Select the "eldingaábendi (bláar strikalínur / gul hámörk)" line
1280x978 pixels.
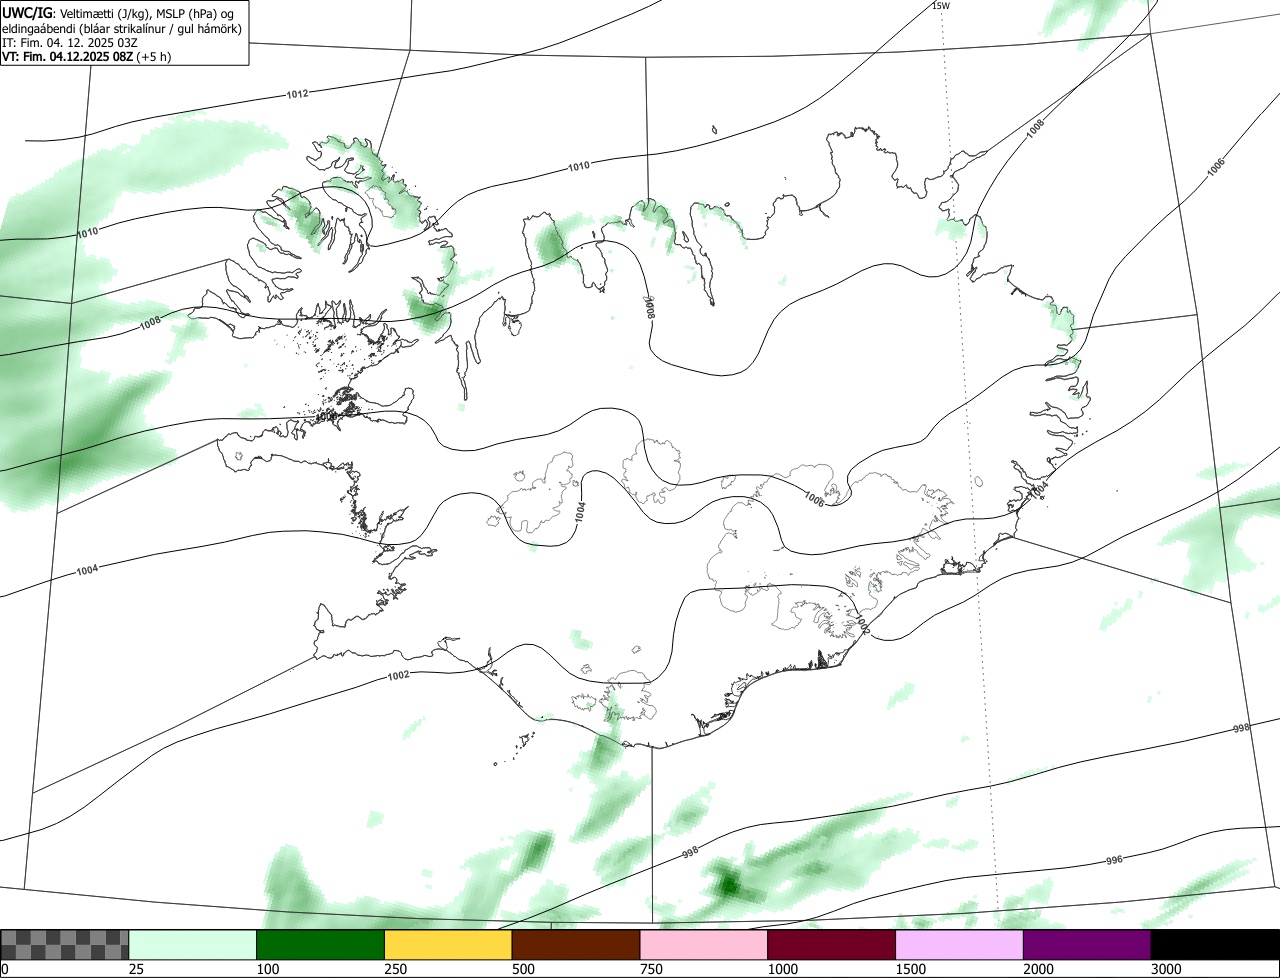pos(121,28)
